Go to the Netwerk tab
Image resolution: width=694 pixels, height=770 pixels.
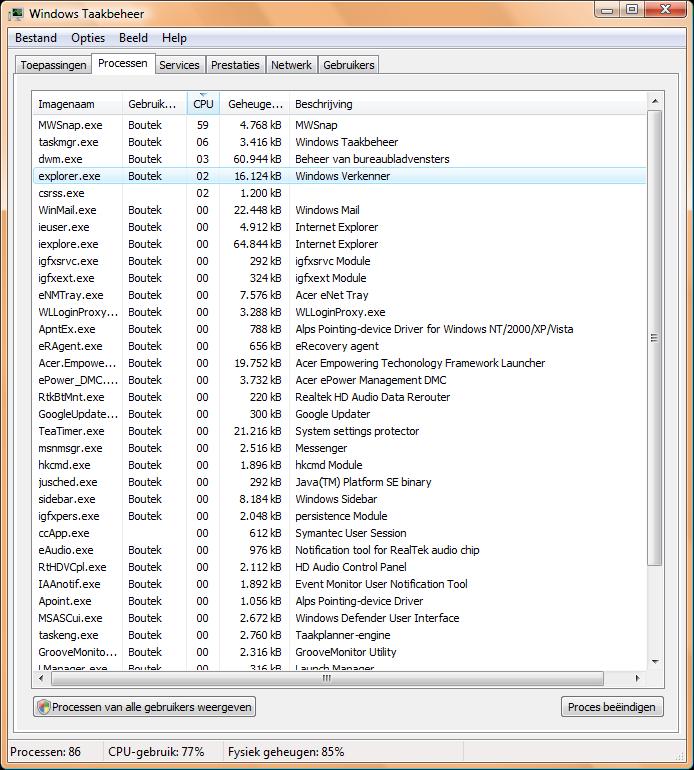291,65
